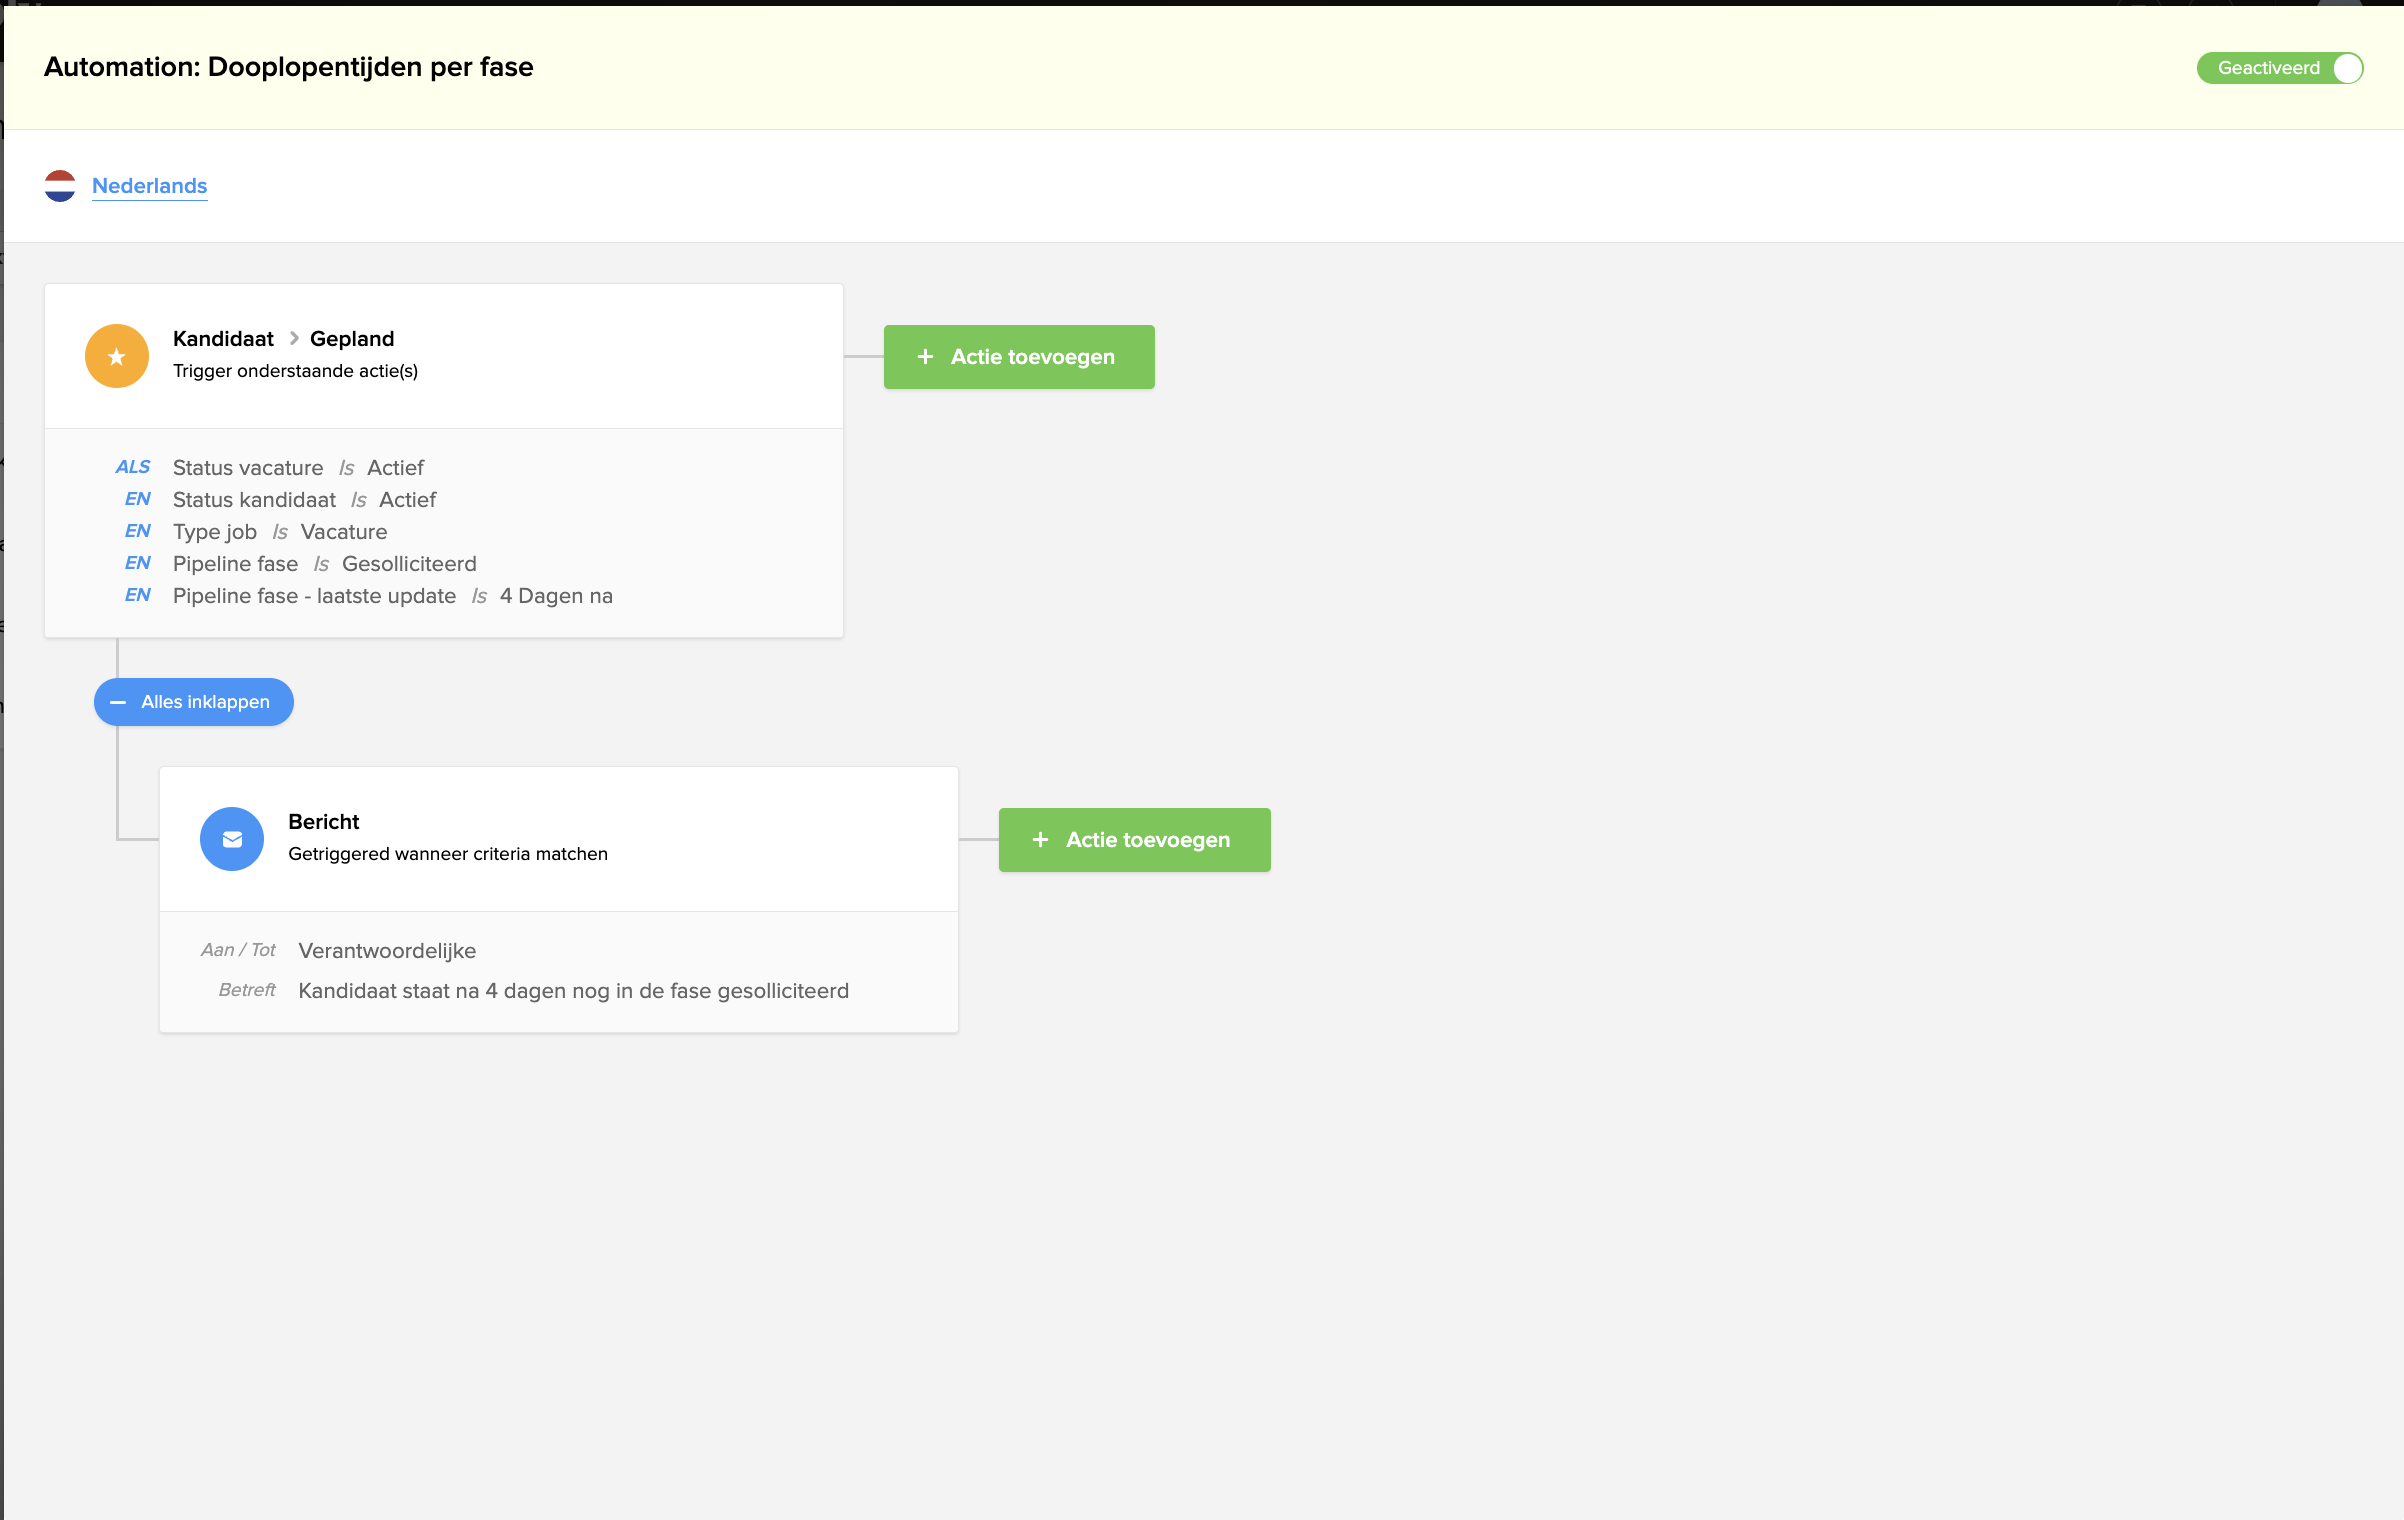The image size is (2404, 1520).
Task: Open the Nederlands language link
Action: (x=150, y=186)
